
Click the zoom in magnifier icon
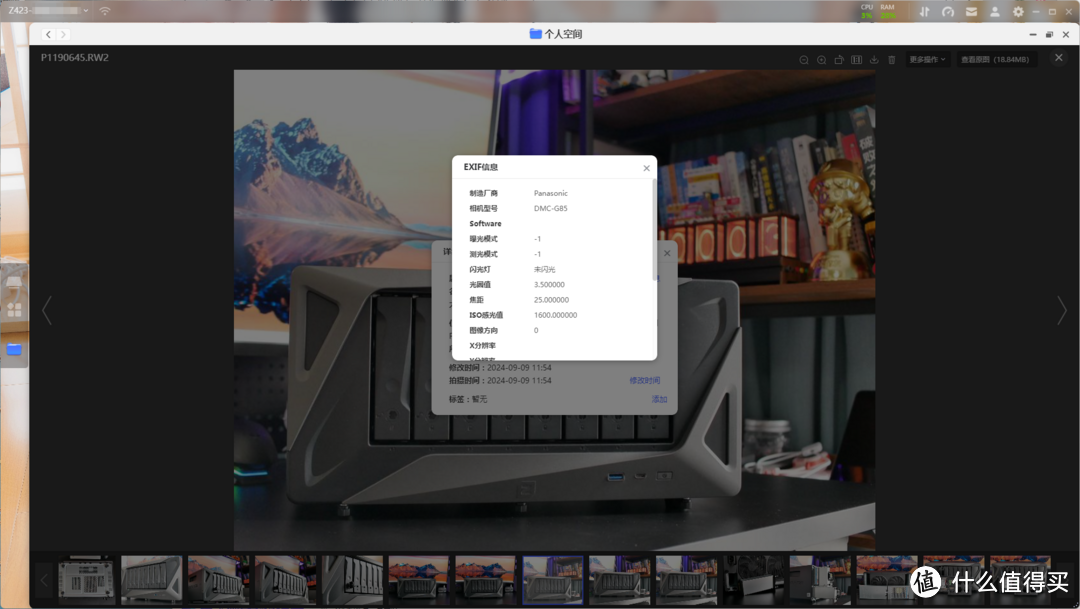pyautogui.click(x=821, y=60)
